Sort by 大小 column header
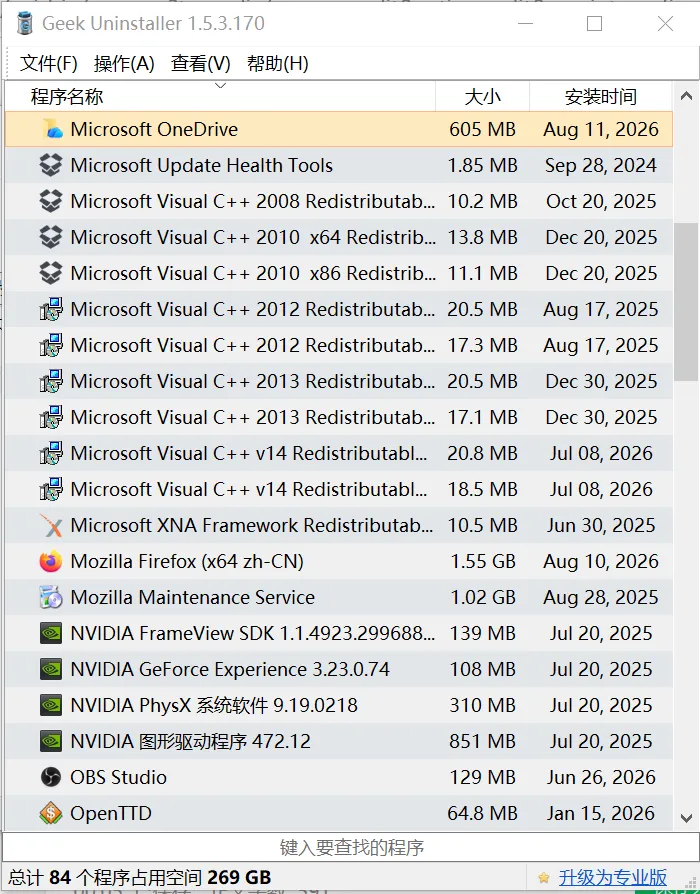700x894 pixels. 482,96
